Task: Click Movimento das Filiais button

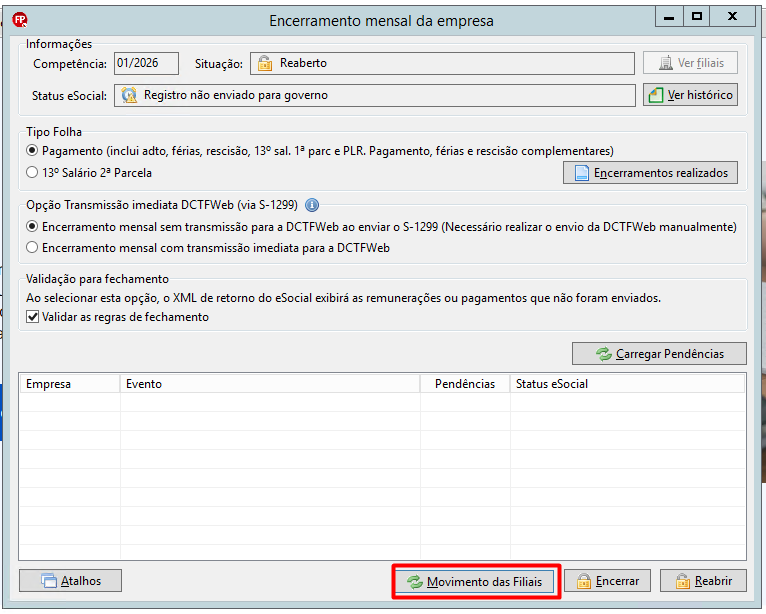Action: click(476, 581)
